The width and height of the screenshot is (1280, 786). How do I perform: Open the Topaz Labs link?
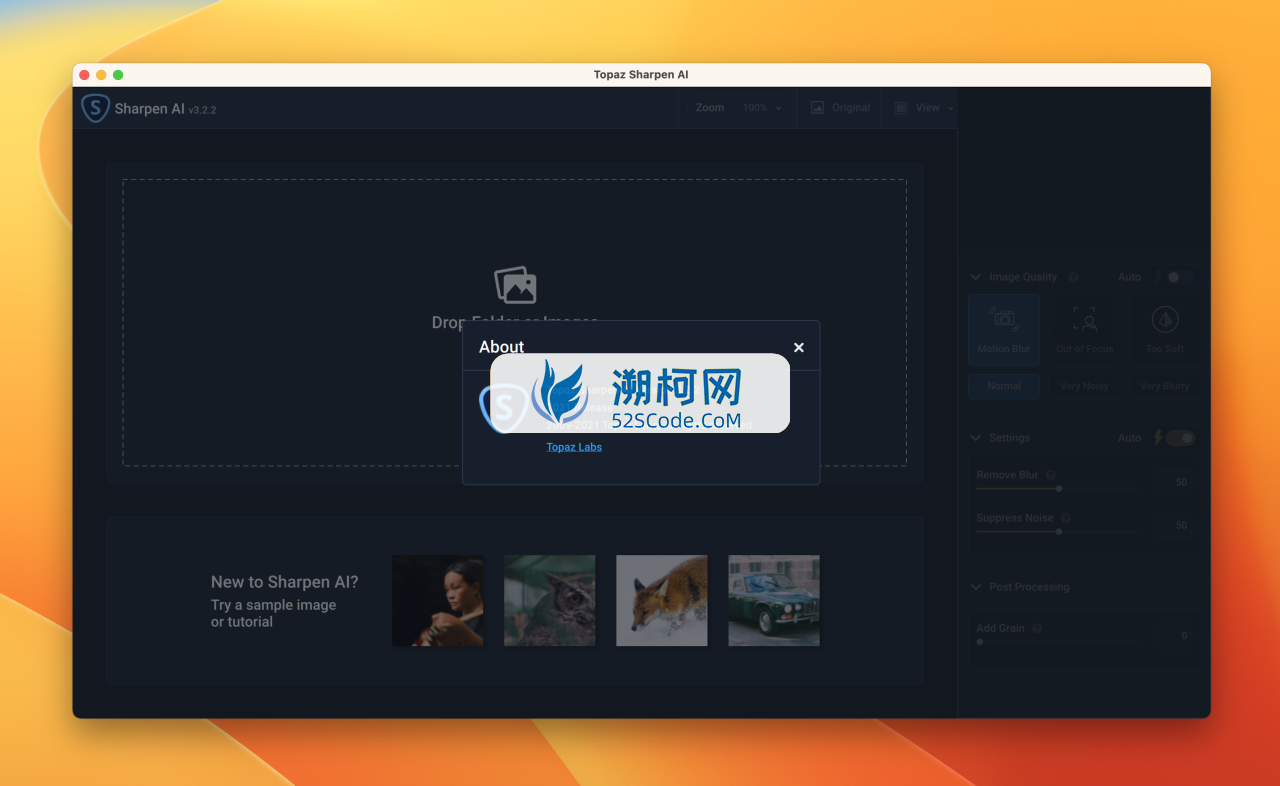pyautogui.click(x=574, y=447)
